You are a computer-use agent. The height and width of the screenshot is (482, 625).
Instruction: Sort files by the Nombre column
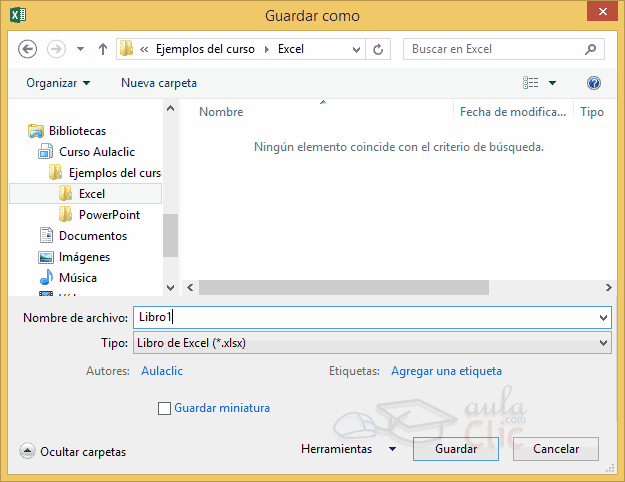[x=221, y=112]
